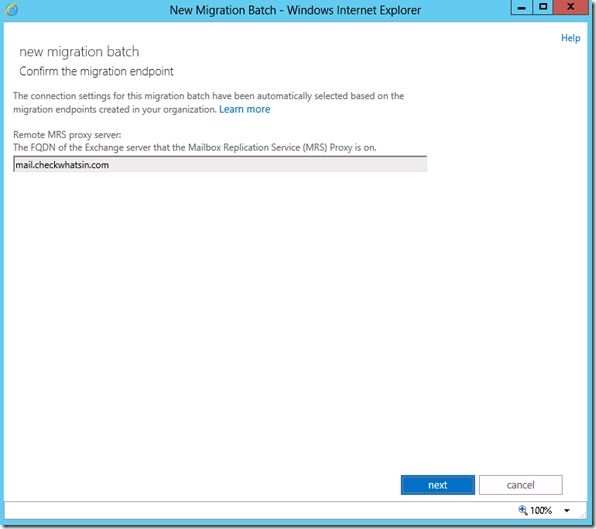Focus the mail.checkwhatsin.com server field
Image resolution: width=596 pixels, height=529 pixels.
(220, 164)
